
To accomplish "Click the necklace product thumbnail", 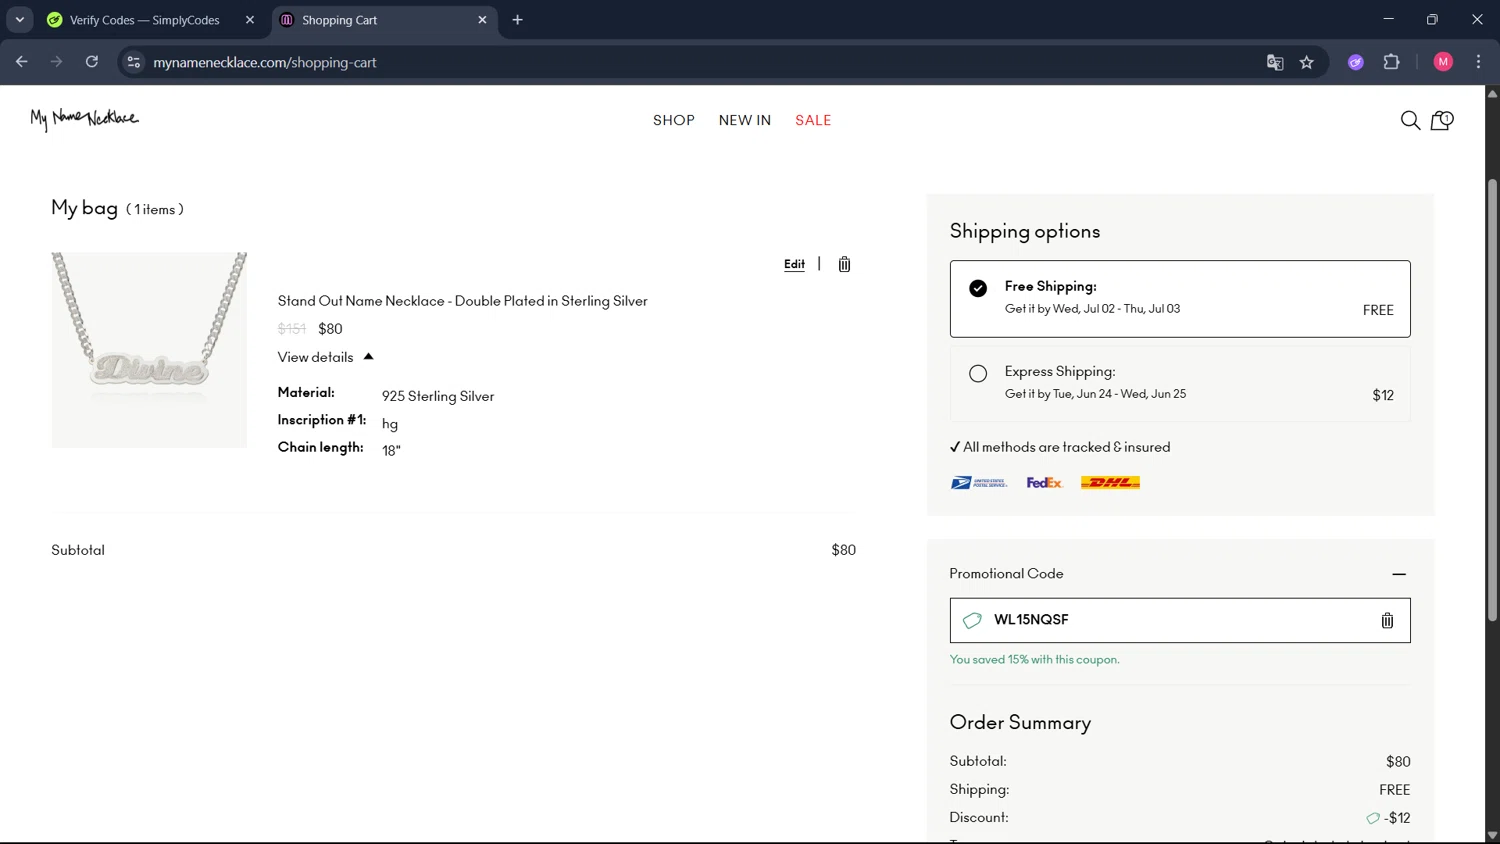I will coord(149,350).
